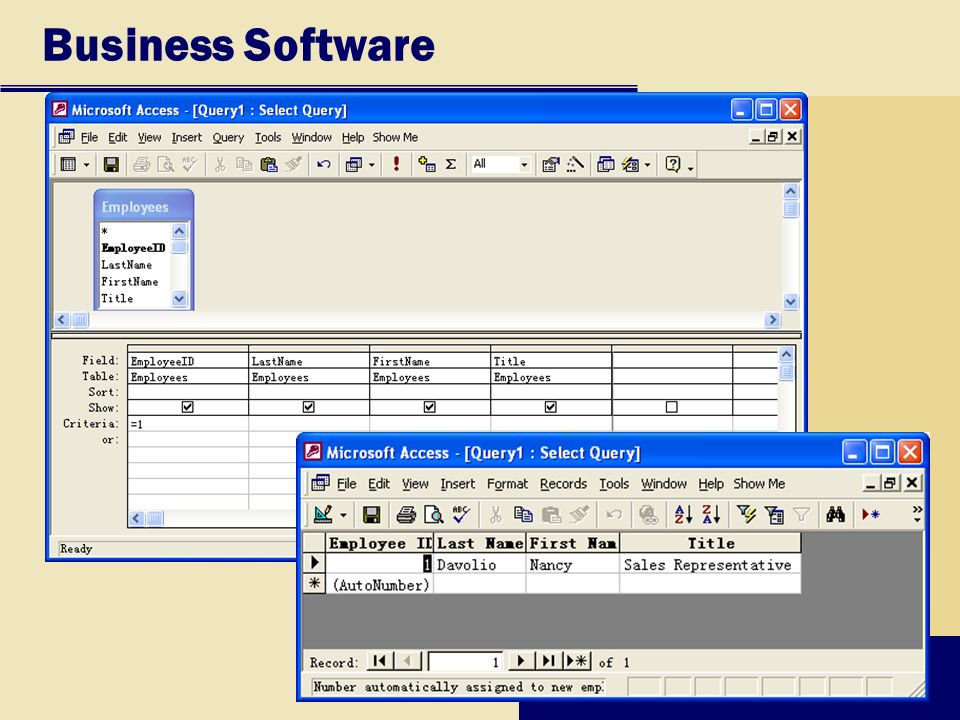Select the Title column header in datasheet
The height and width of the screenshot is (720, 960).
coord(710,543)
